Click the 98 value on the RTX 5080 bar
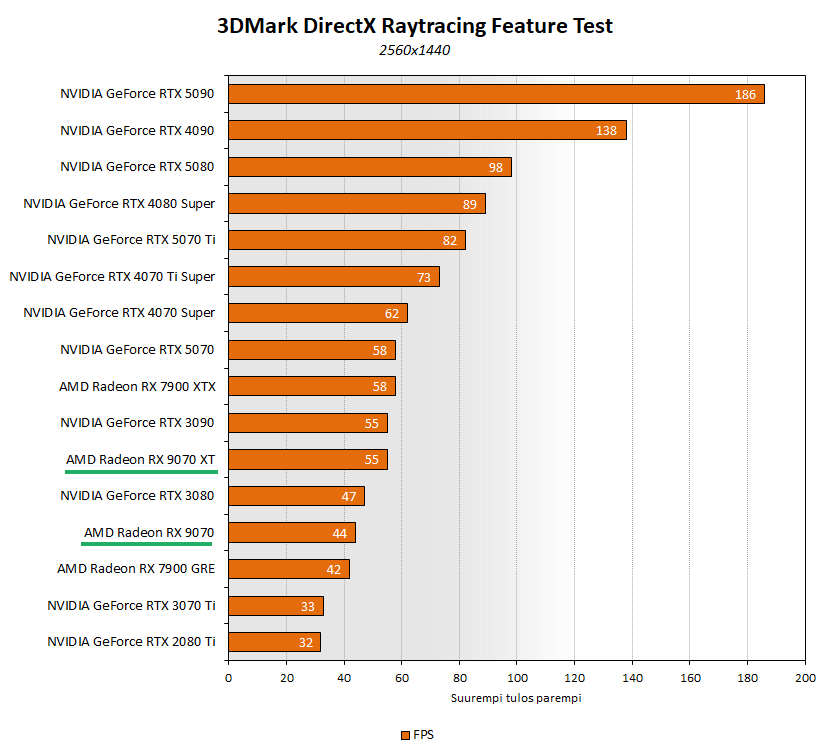Screen dimensions: 830x756 point(495,168)
